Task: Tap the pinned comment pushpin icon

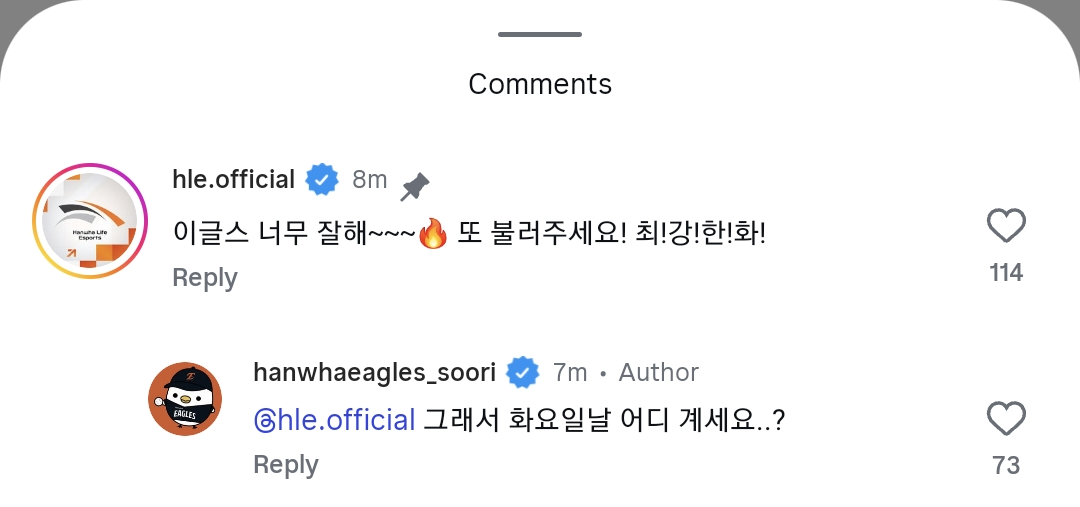Action: (x=415, y=187)
